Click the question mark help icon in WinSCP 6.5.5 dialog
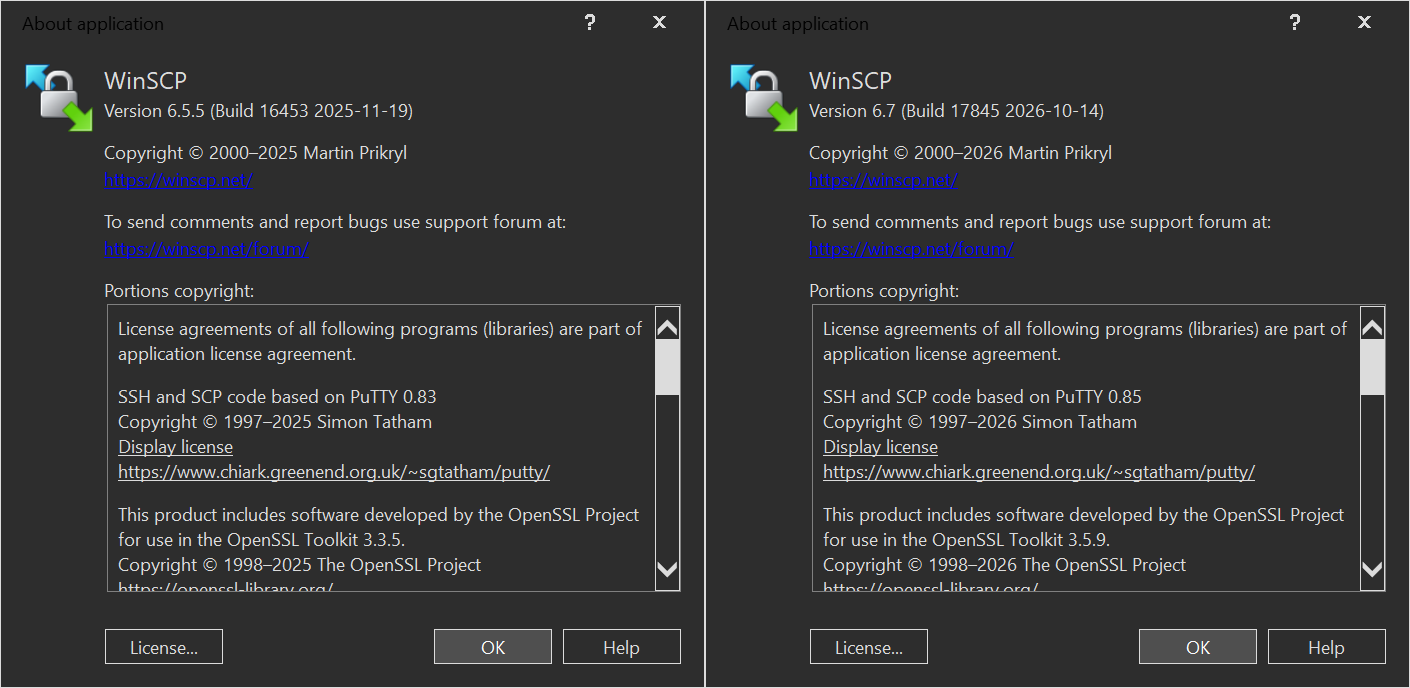 [x=590, y=23]
